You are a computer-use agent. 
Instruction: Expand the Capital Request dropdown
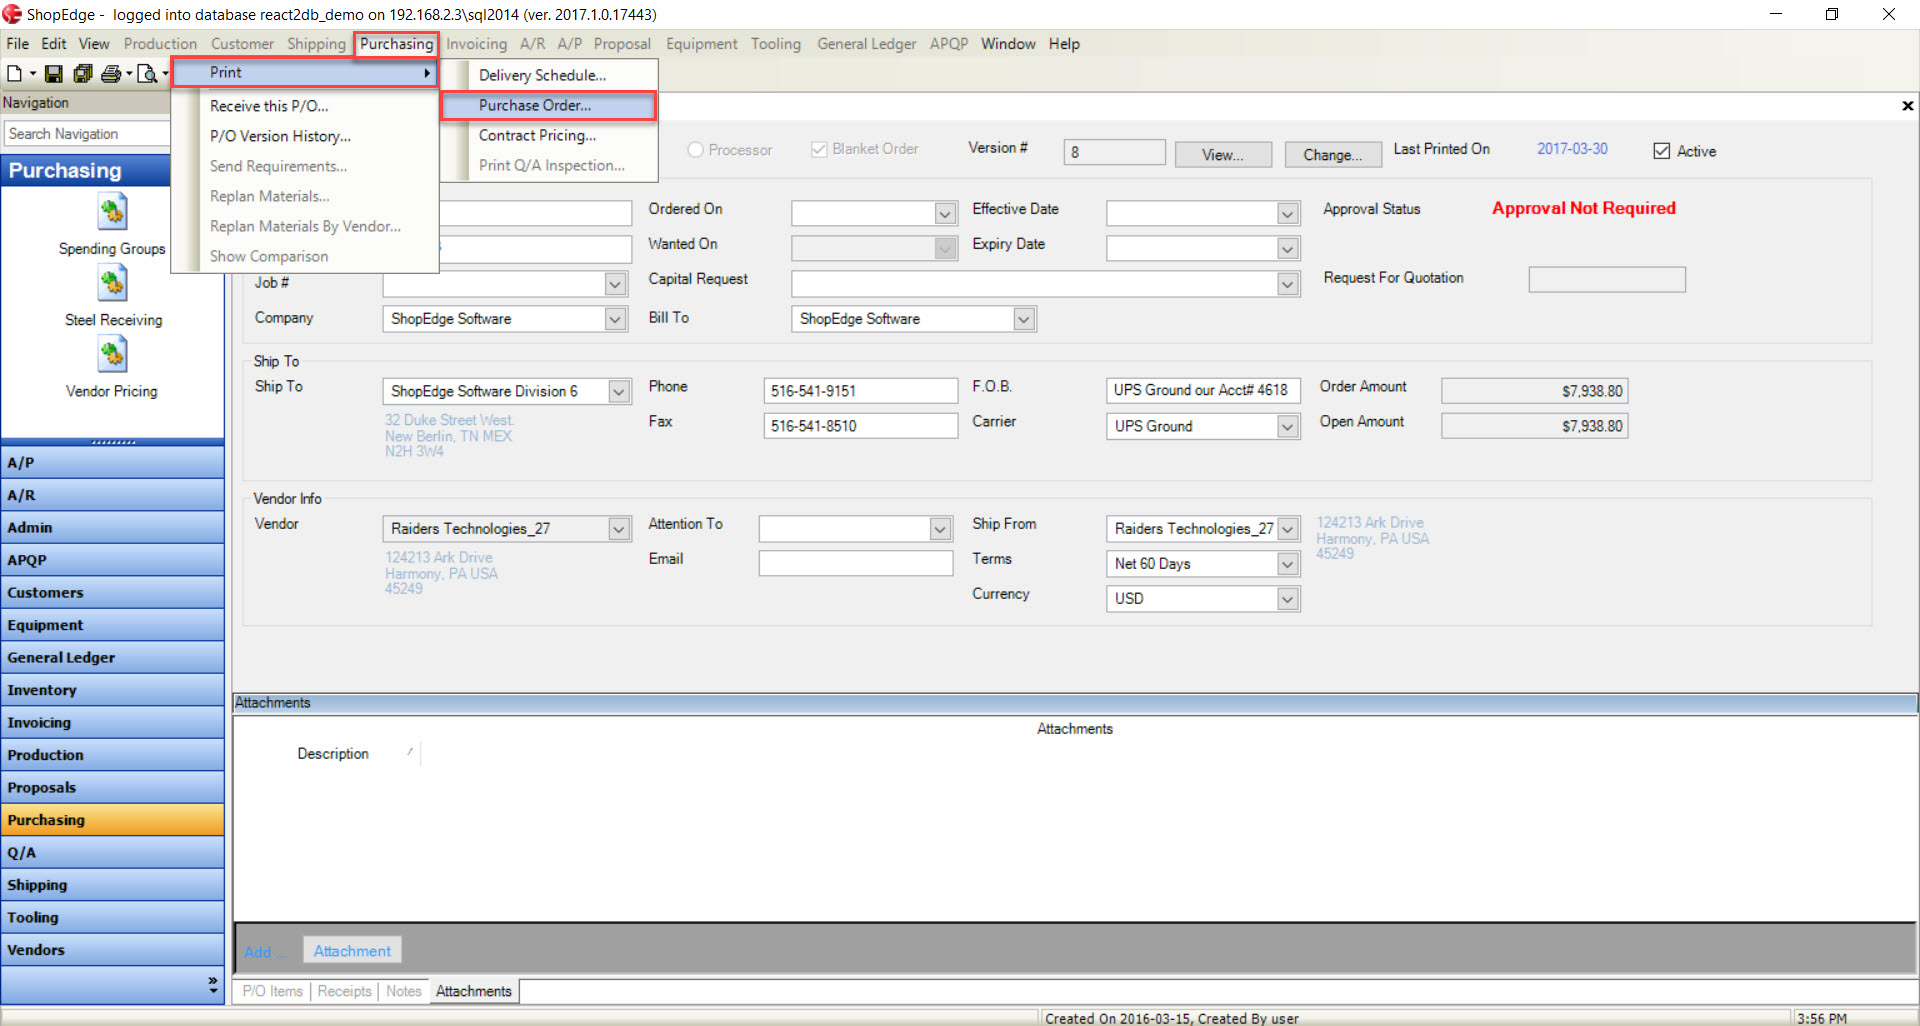(1288, 284)
